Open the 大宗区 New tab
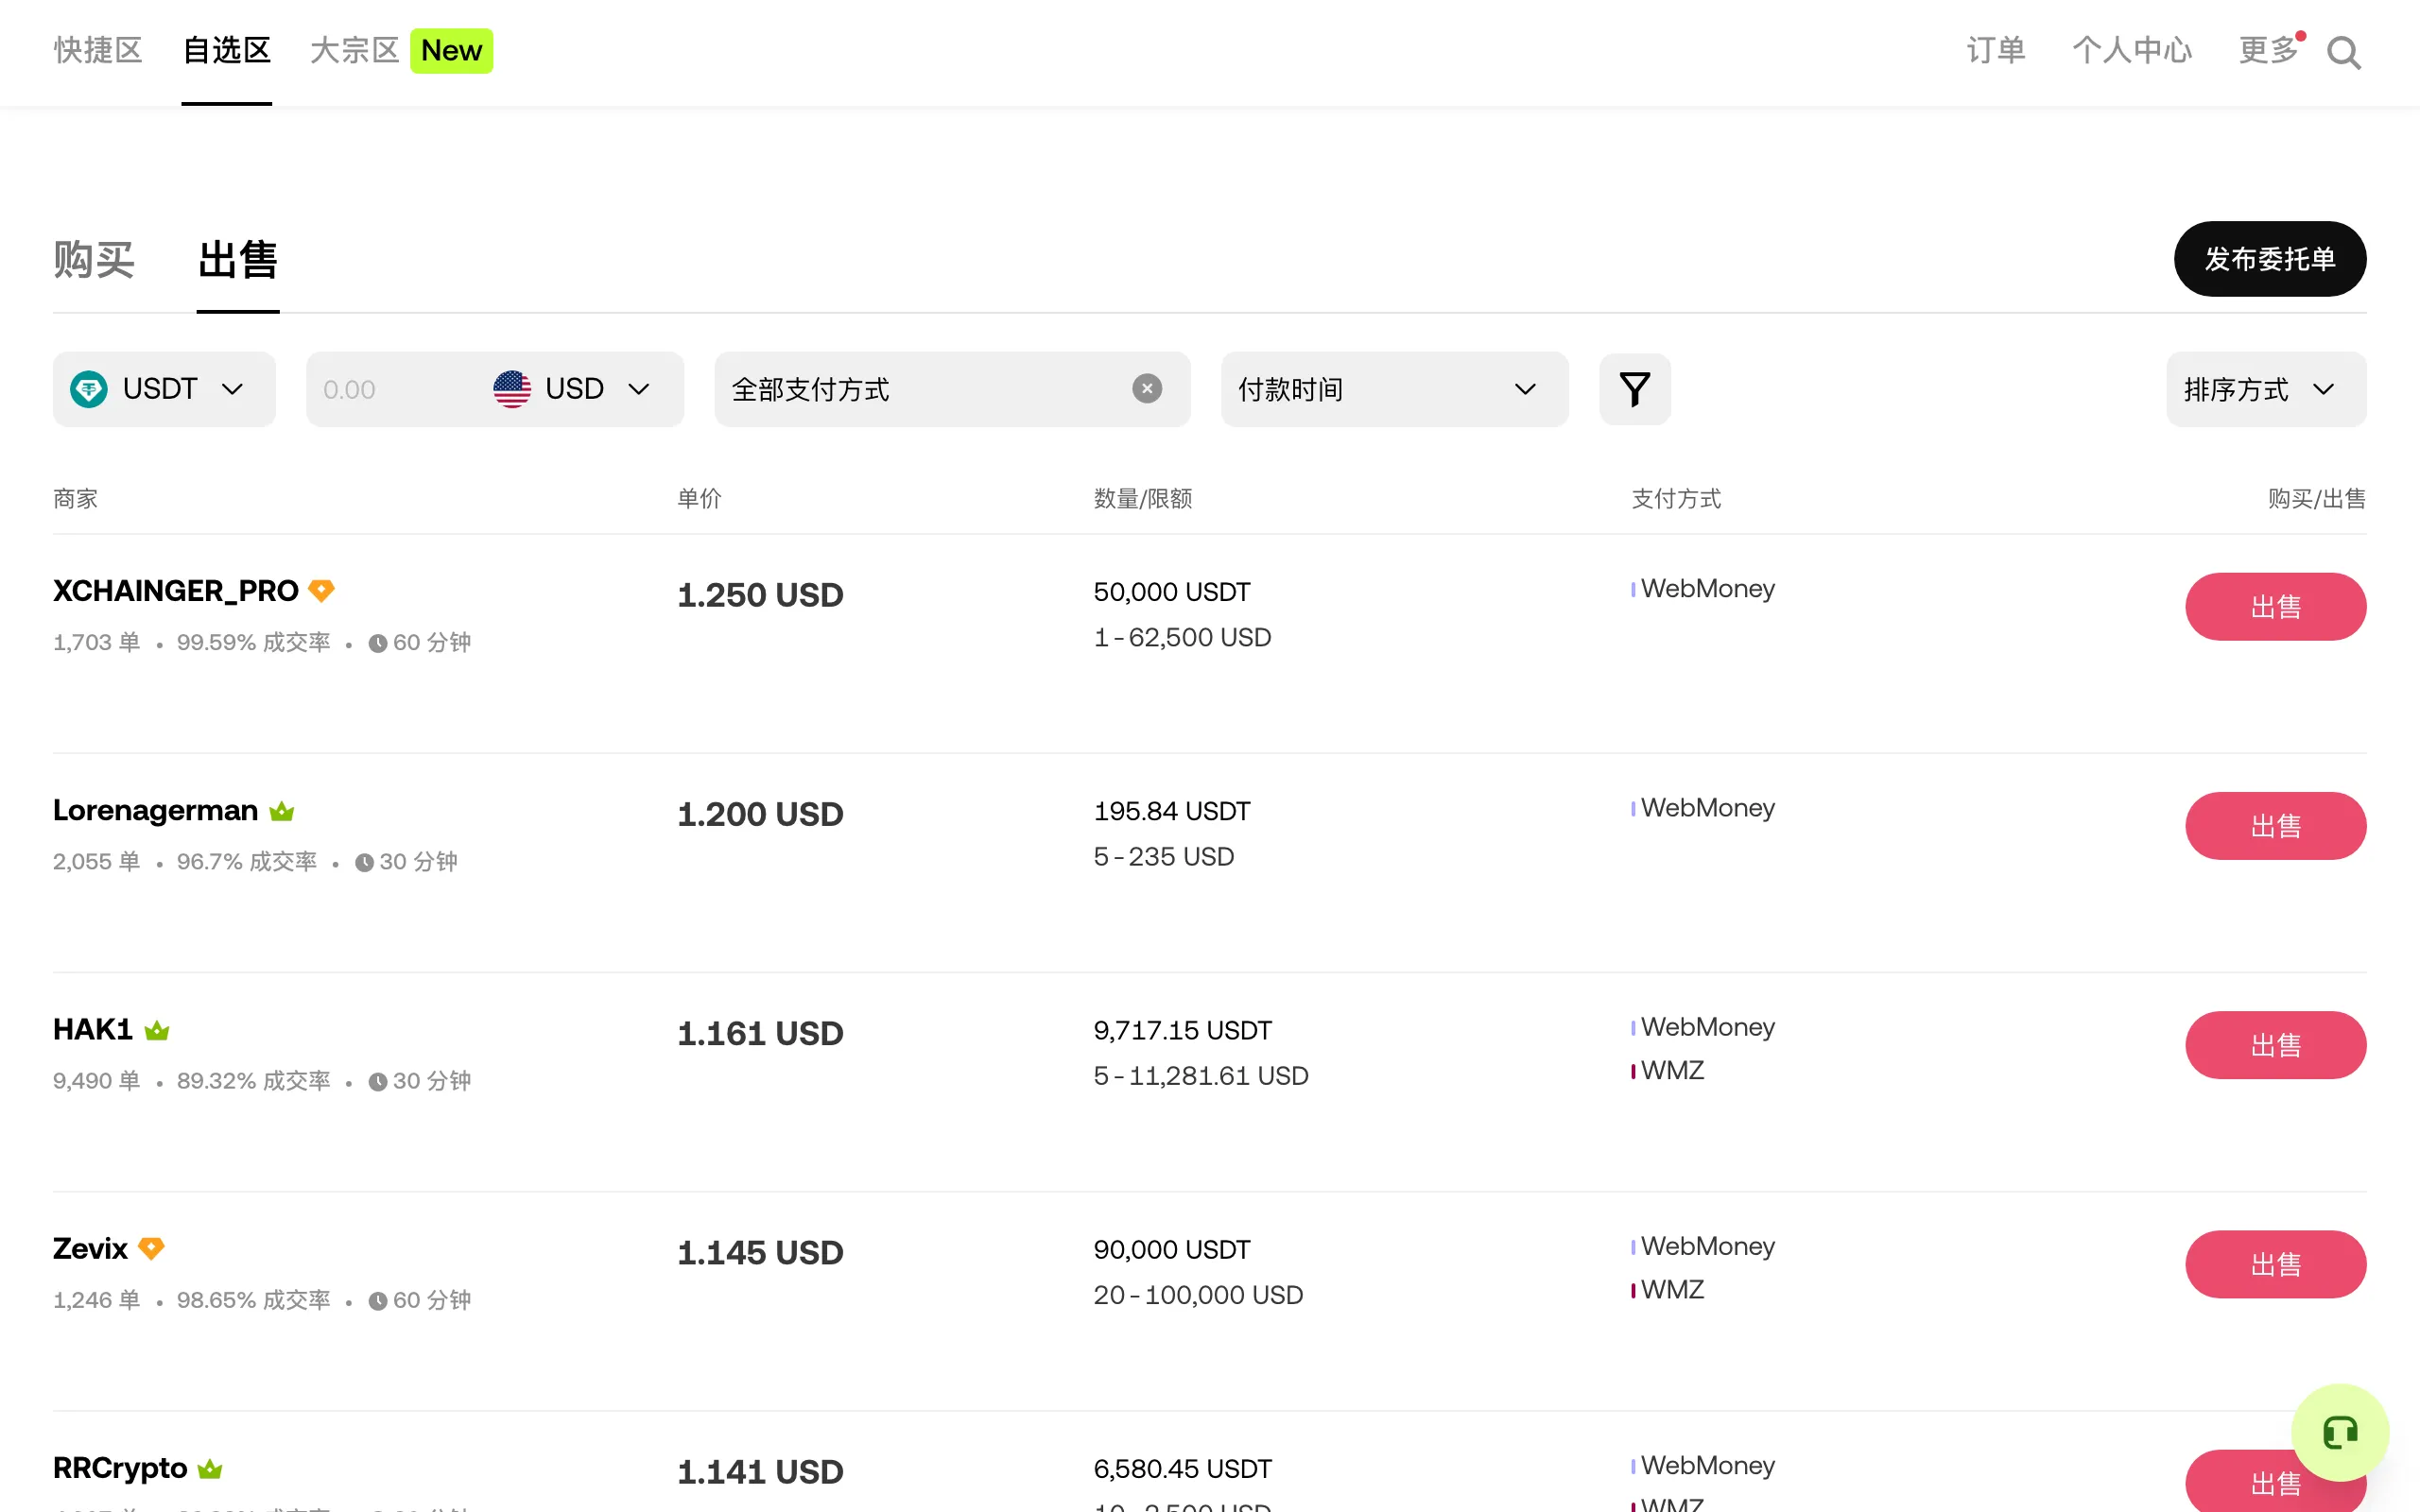The height and width of the screenshot is (1512, 2420). [x=401, y=50]
